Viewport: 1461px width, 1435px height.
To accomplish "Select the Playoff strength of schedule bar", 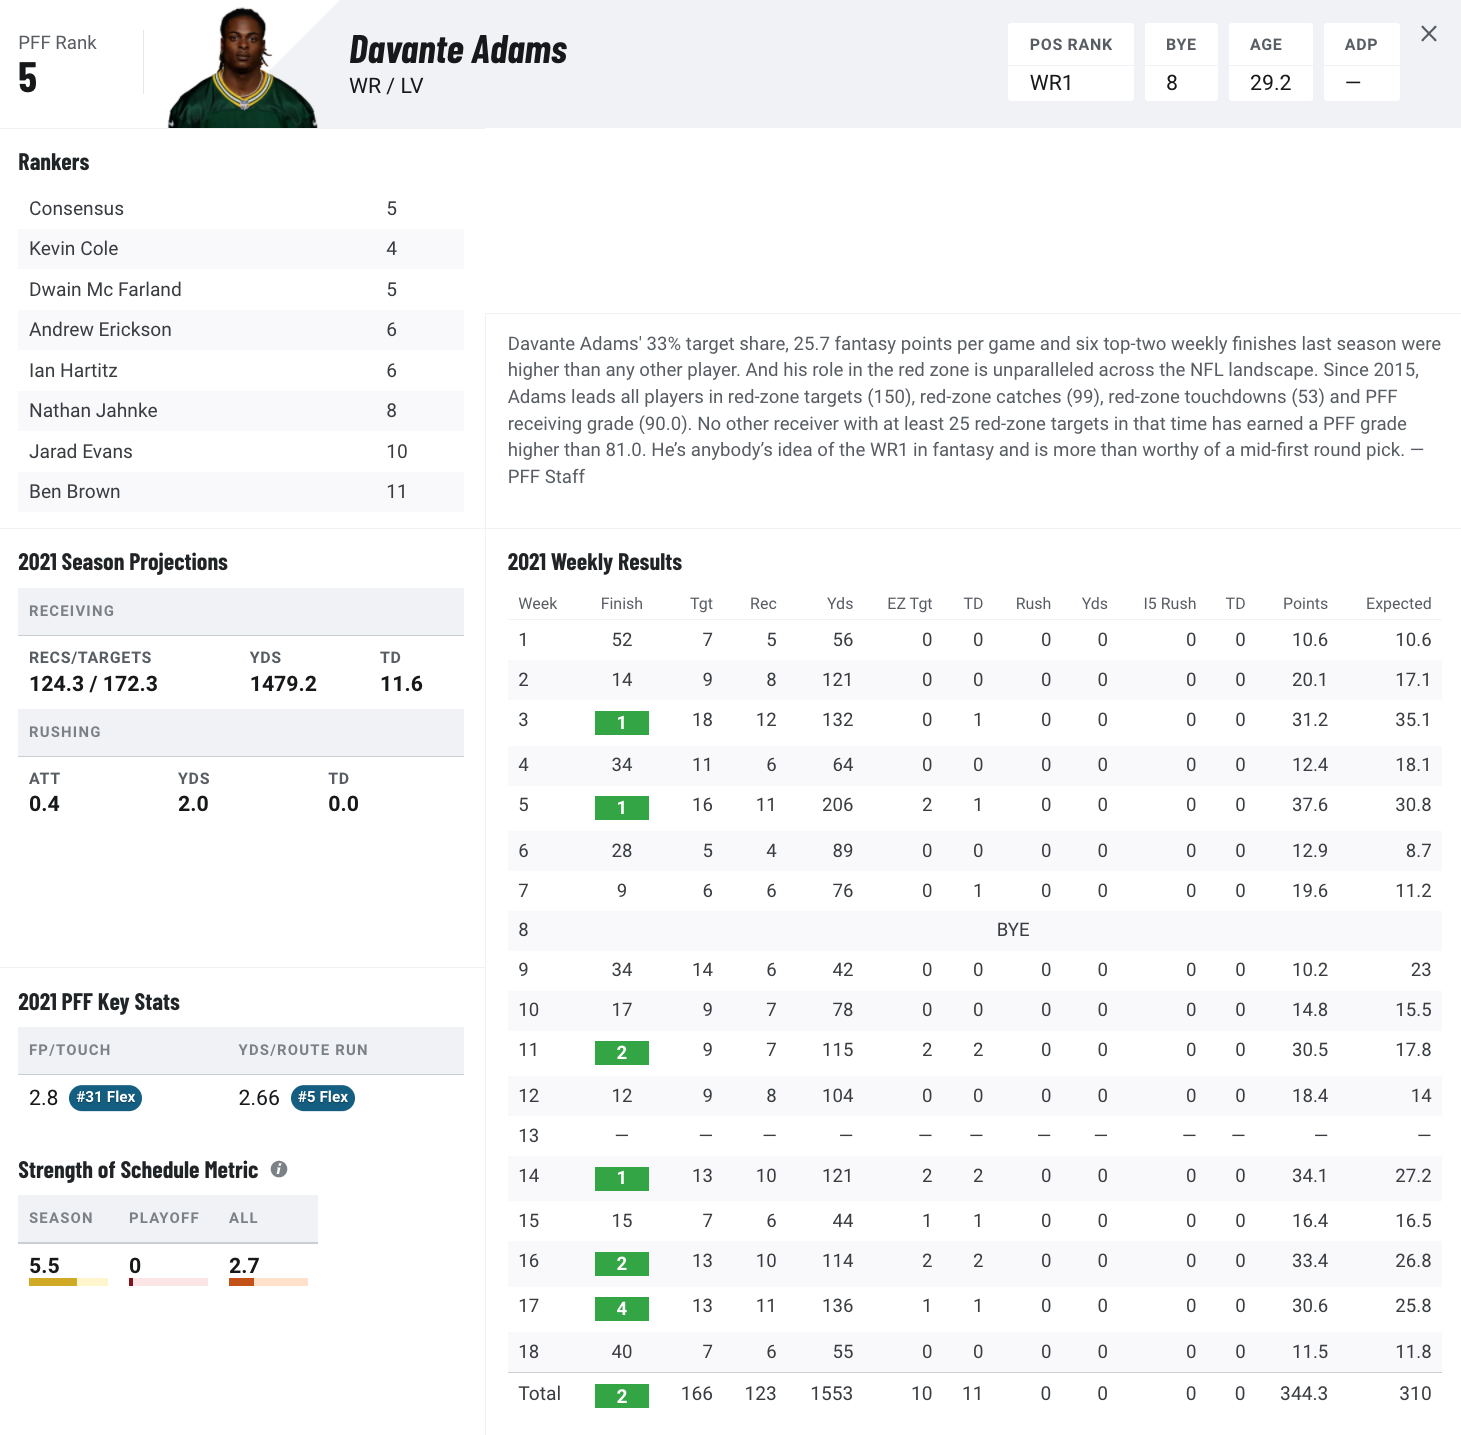I will pos(168,1281).
